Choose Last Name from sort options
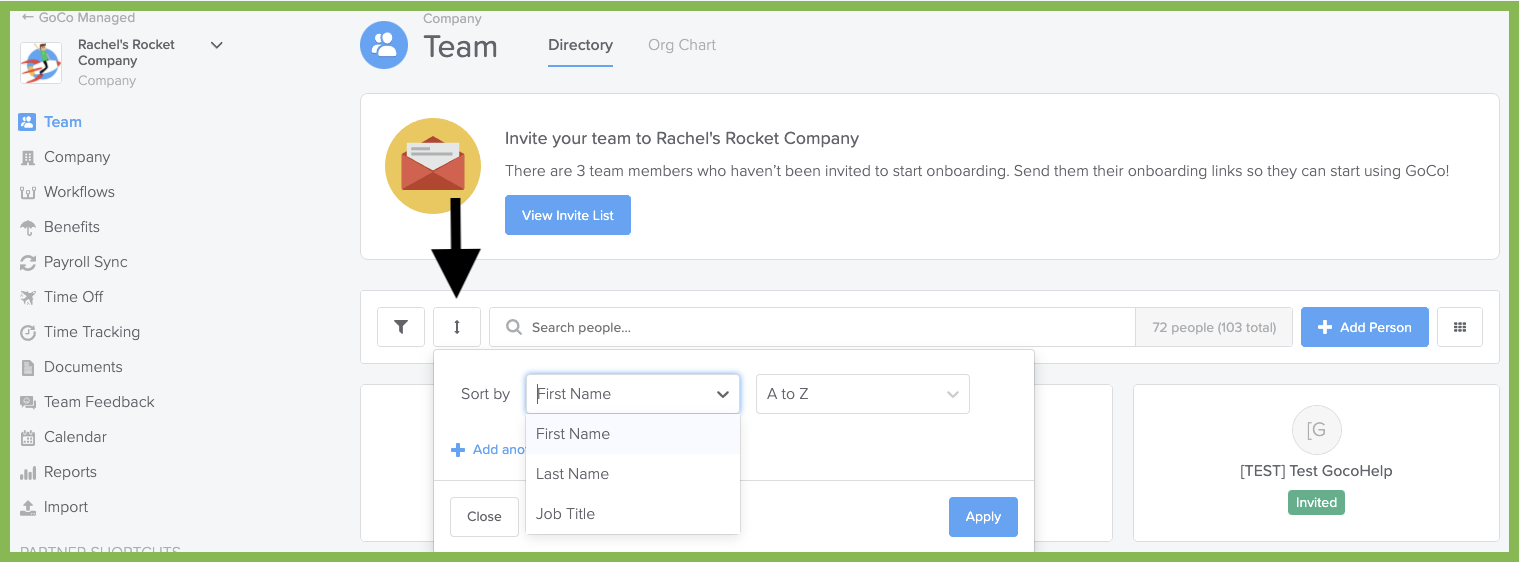Image resolution: width=1520 pixels, height=562 pixels. click(633, 474)
